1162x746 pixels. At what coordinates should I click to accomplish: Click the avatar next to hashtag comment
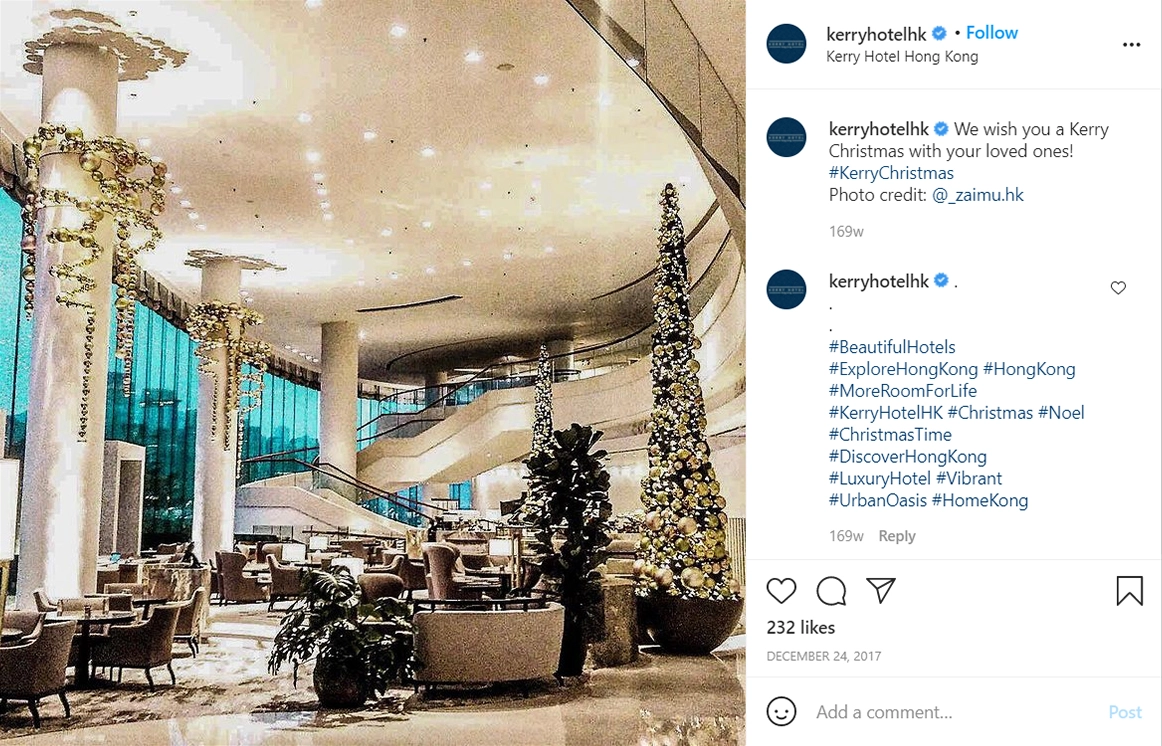[786, 289]
